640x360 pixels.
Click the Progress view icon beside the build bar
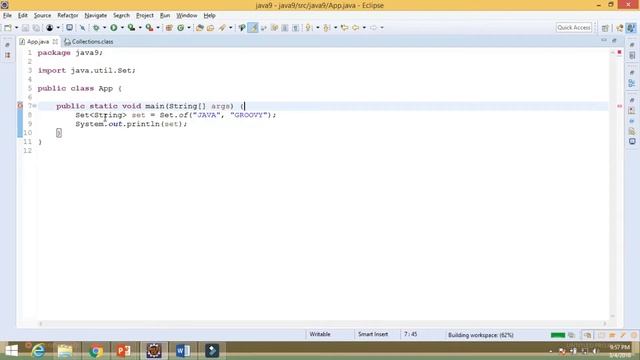tap(571, 335)
